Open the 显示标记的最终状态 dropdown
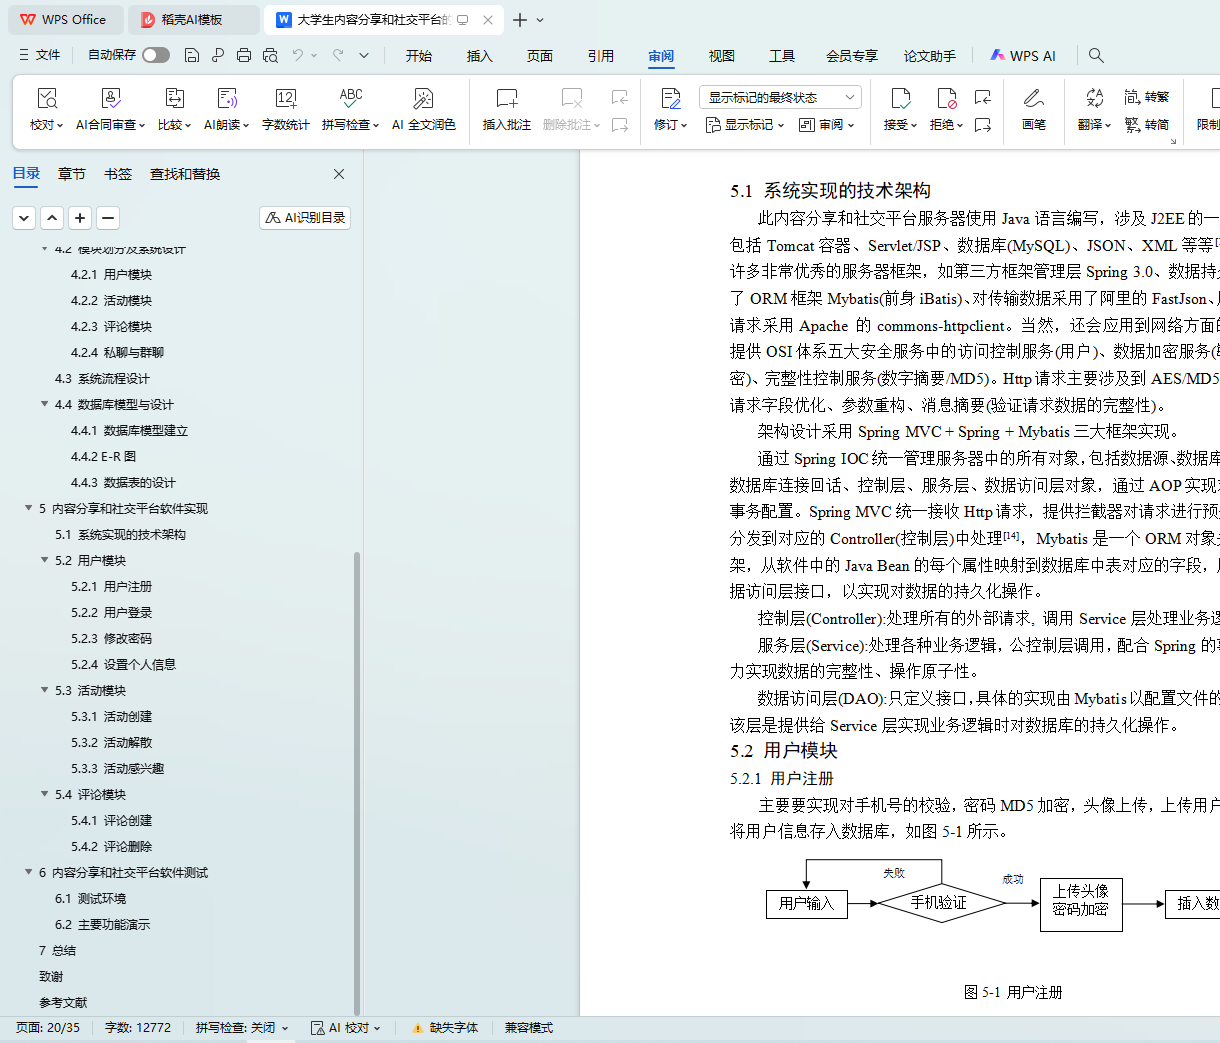Screen dimensions: 1220x1043 [780, 97]
